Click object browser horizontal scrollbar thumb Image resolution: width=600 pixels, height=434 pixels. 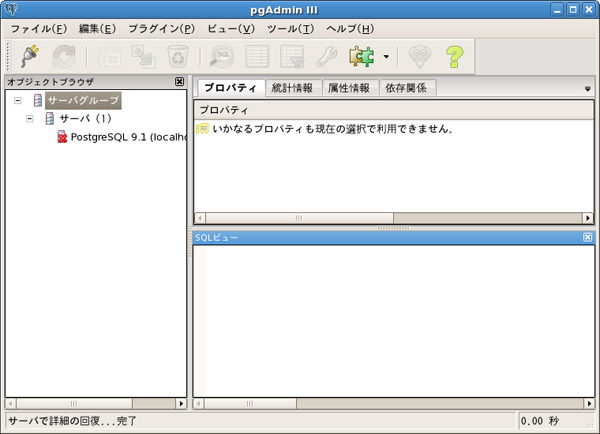74,403
